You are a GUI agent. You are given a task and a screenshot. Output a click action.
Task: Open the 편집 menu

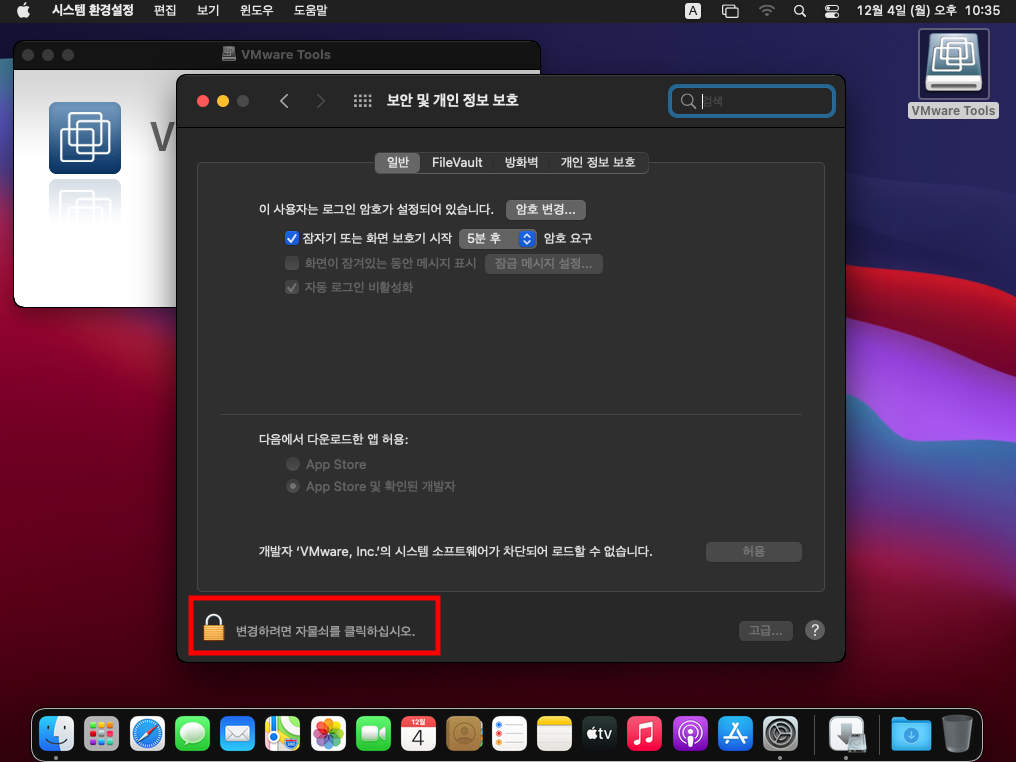click(165, 11)
